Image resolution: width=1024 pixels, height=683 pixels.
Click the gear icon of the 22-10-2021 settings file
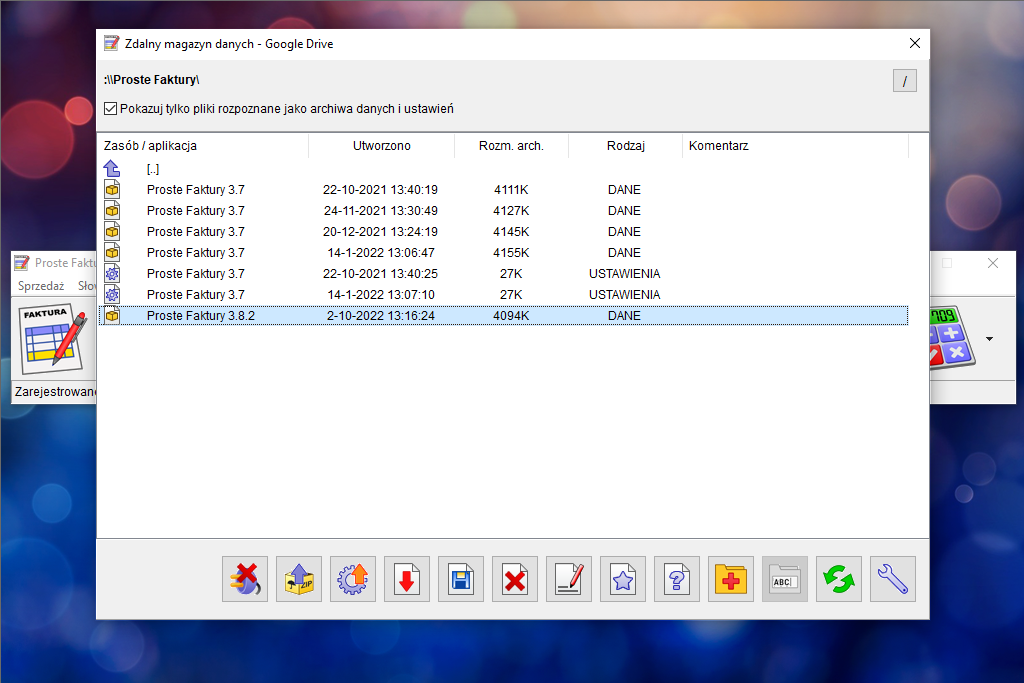[112, 274]
